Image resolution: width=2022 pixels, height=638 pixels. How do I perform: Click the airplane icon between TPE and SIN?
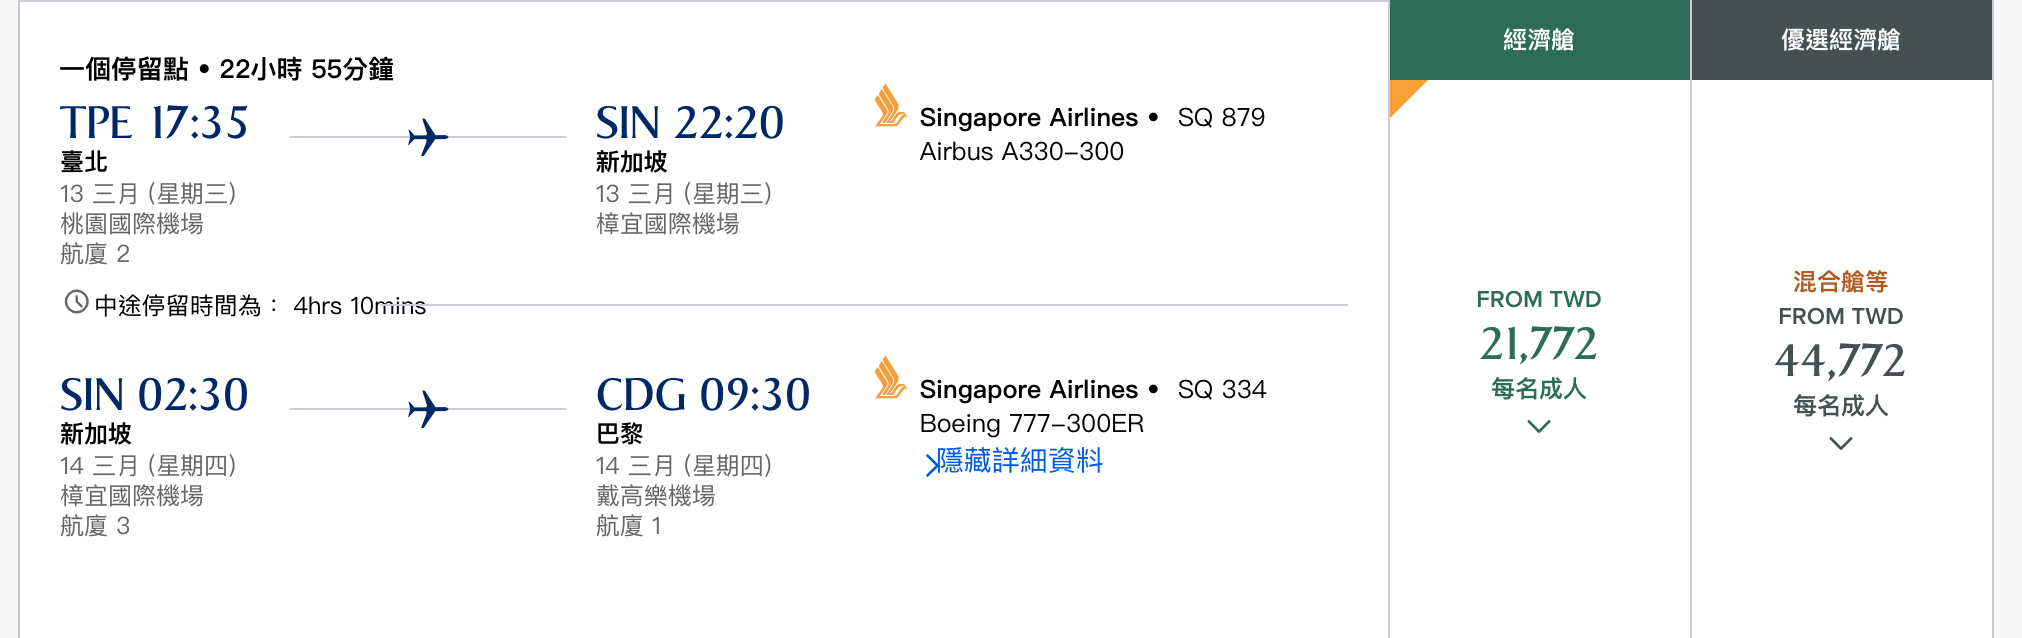point(428,138)
